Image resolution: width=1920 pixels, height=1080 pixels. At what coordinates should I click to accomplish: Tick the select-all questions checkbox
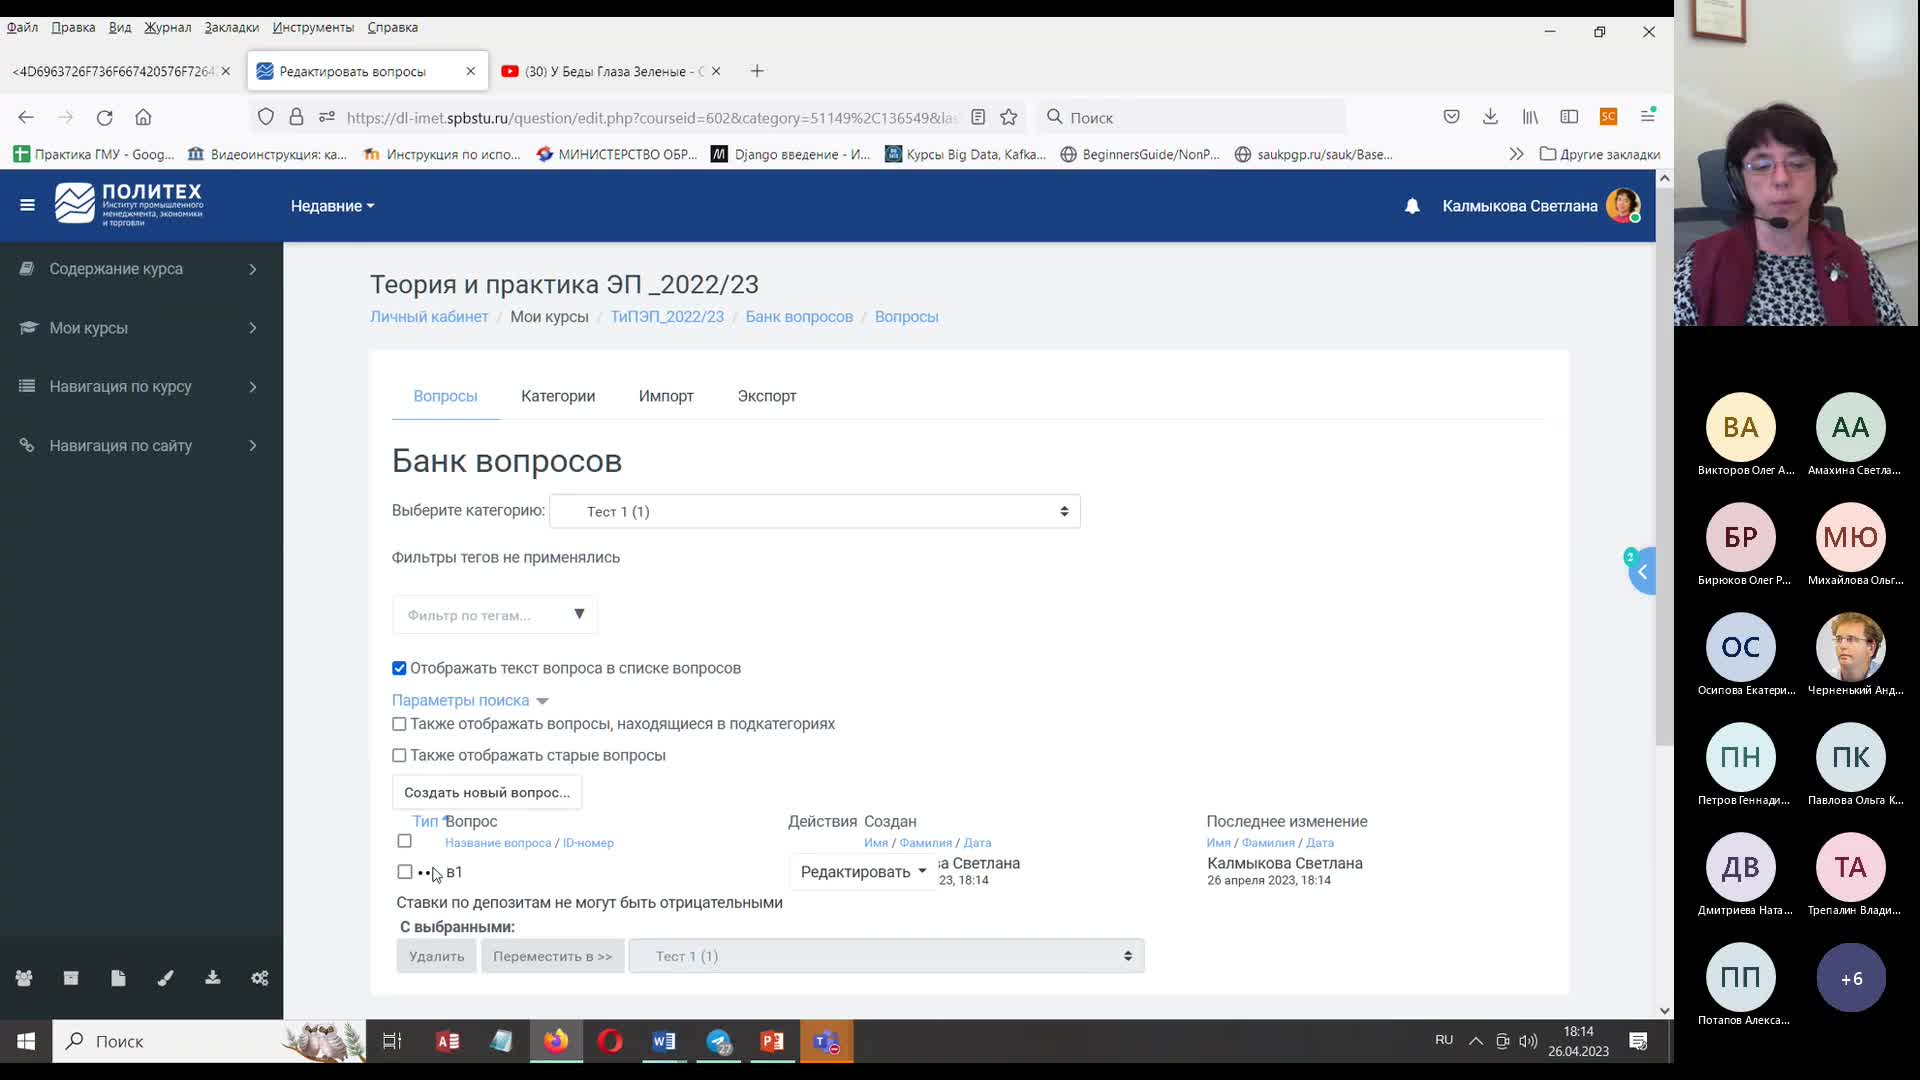click(x=404, y=841)
